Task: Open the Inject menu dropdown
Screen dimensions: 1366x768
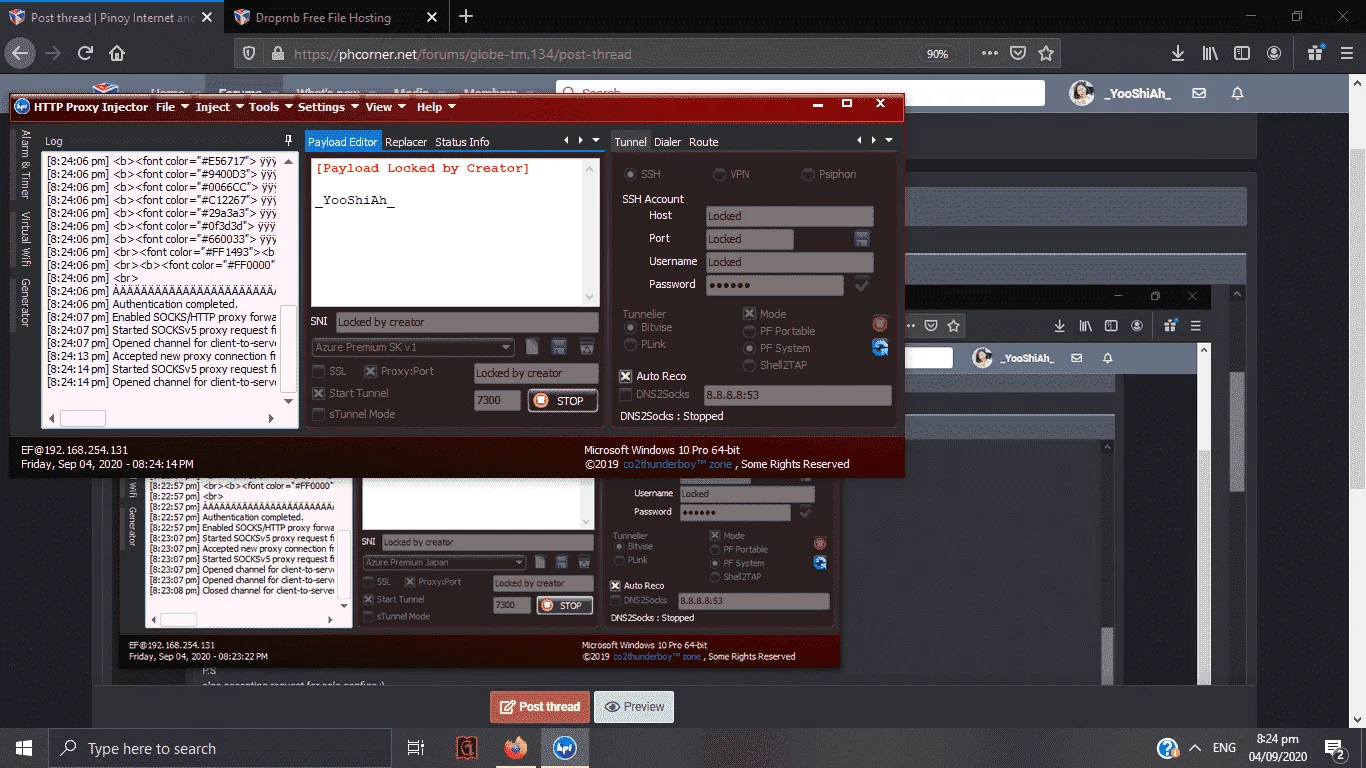Action: pyautogui.click(x=217, y=107)
